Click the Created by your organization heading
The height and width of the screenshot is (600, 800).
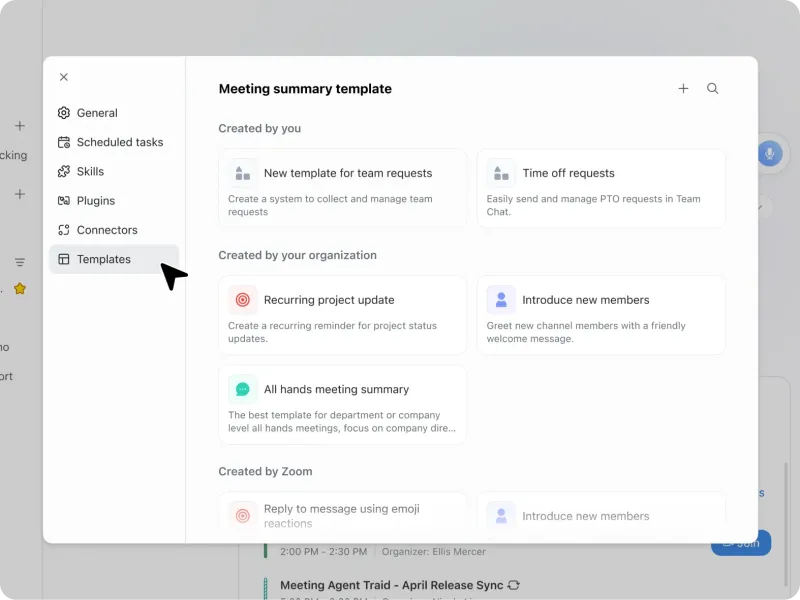297,255
